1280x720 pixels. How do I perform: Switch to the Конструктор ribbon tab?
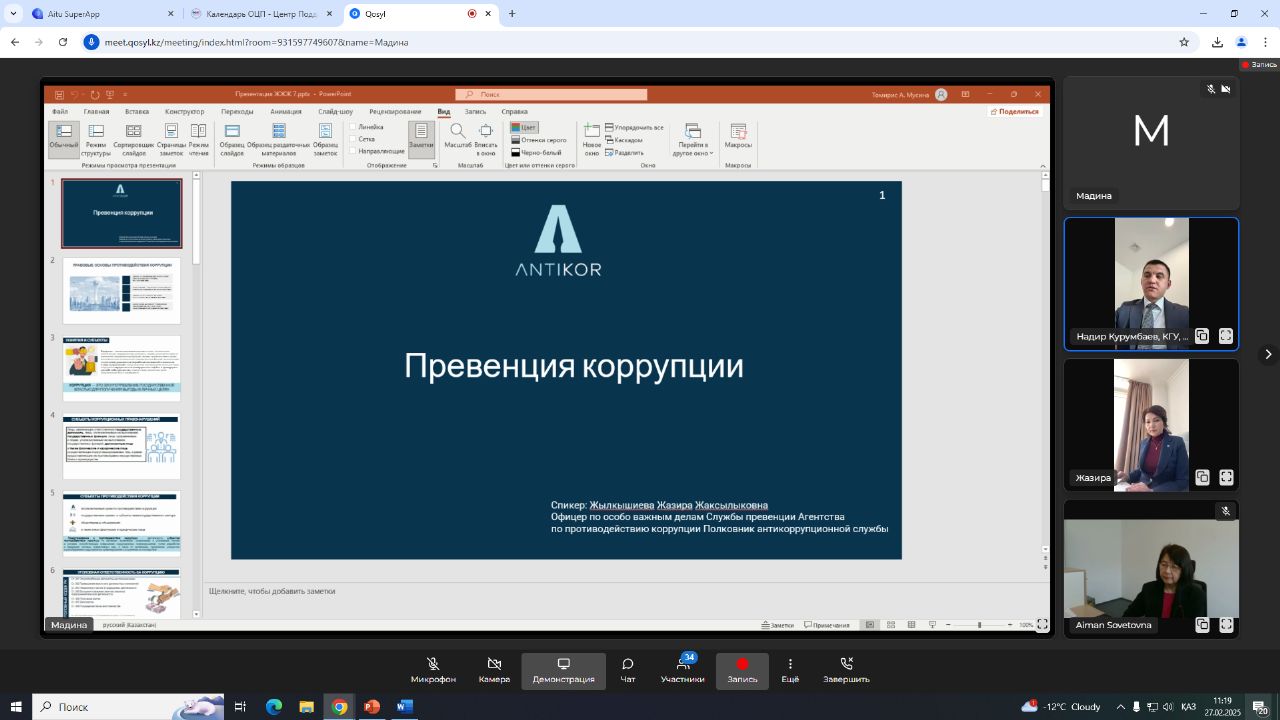click(184, 111)
